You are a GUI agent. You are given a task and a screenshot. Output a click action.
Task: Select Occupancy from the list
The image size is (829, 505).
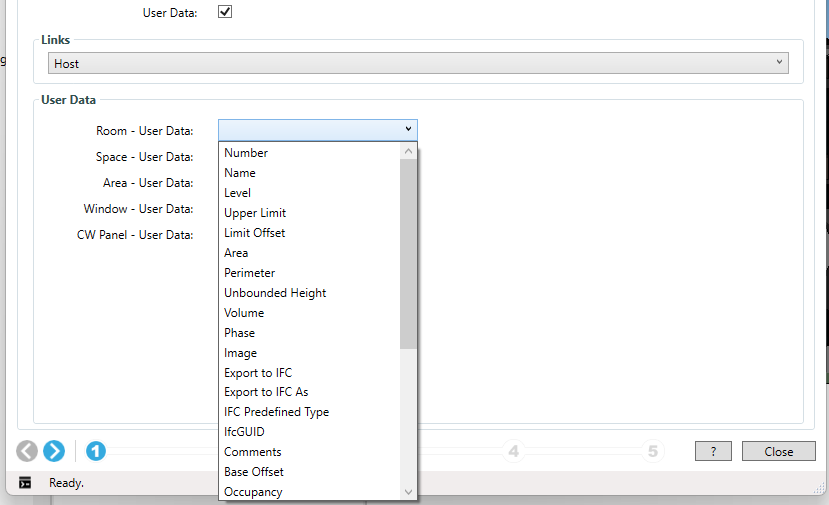[x=253, y=492]
